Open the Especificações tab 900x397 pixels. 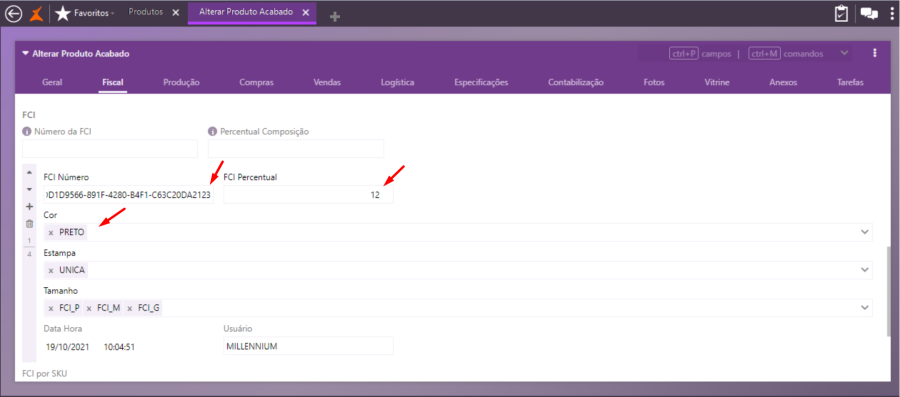pyautogui.click(x=481, y=82)
